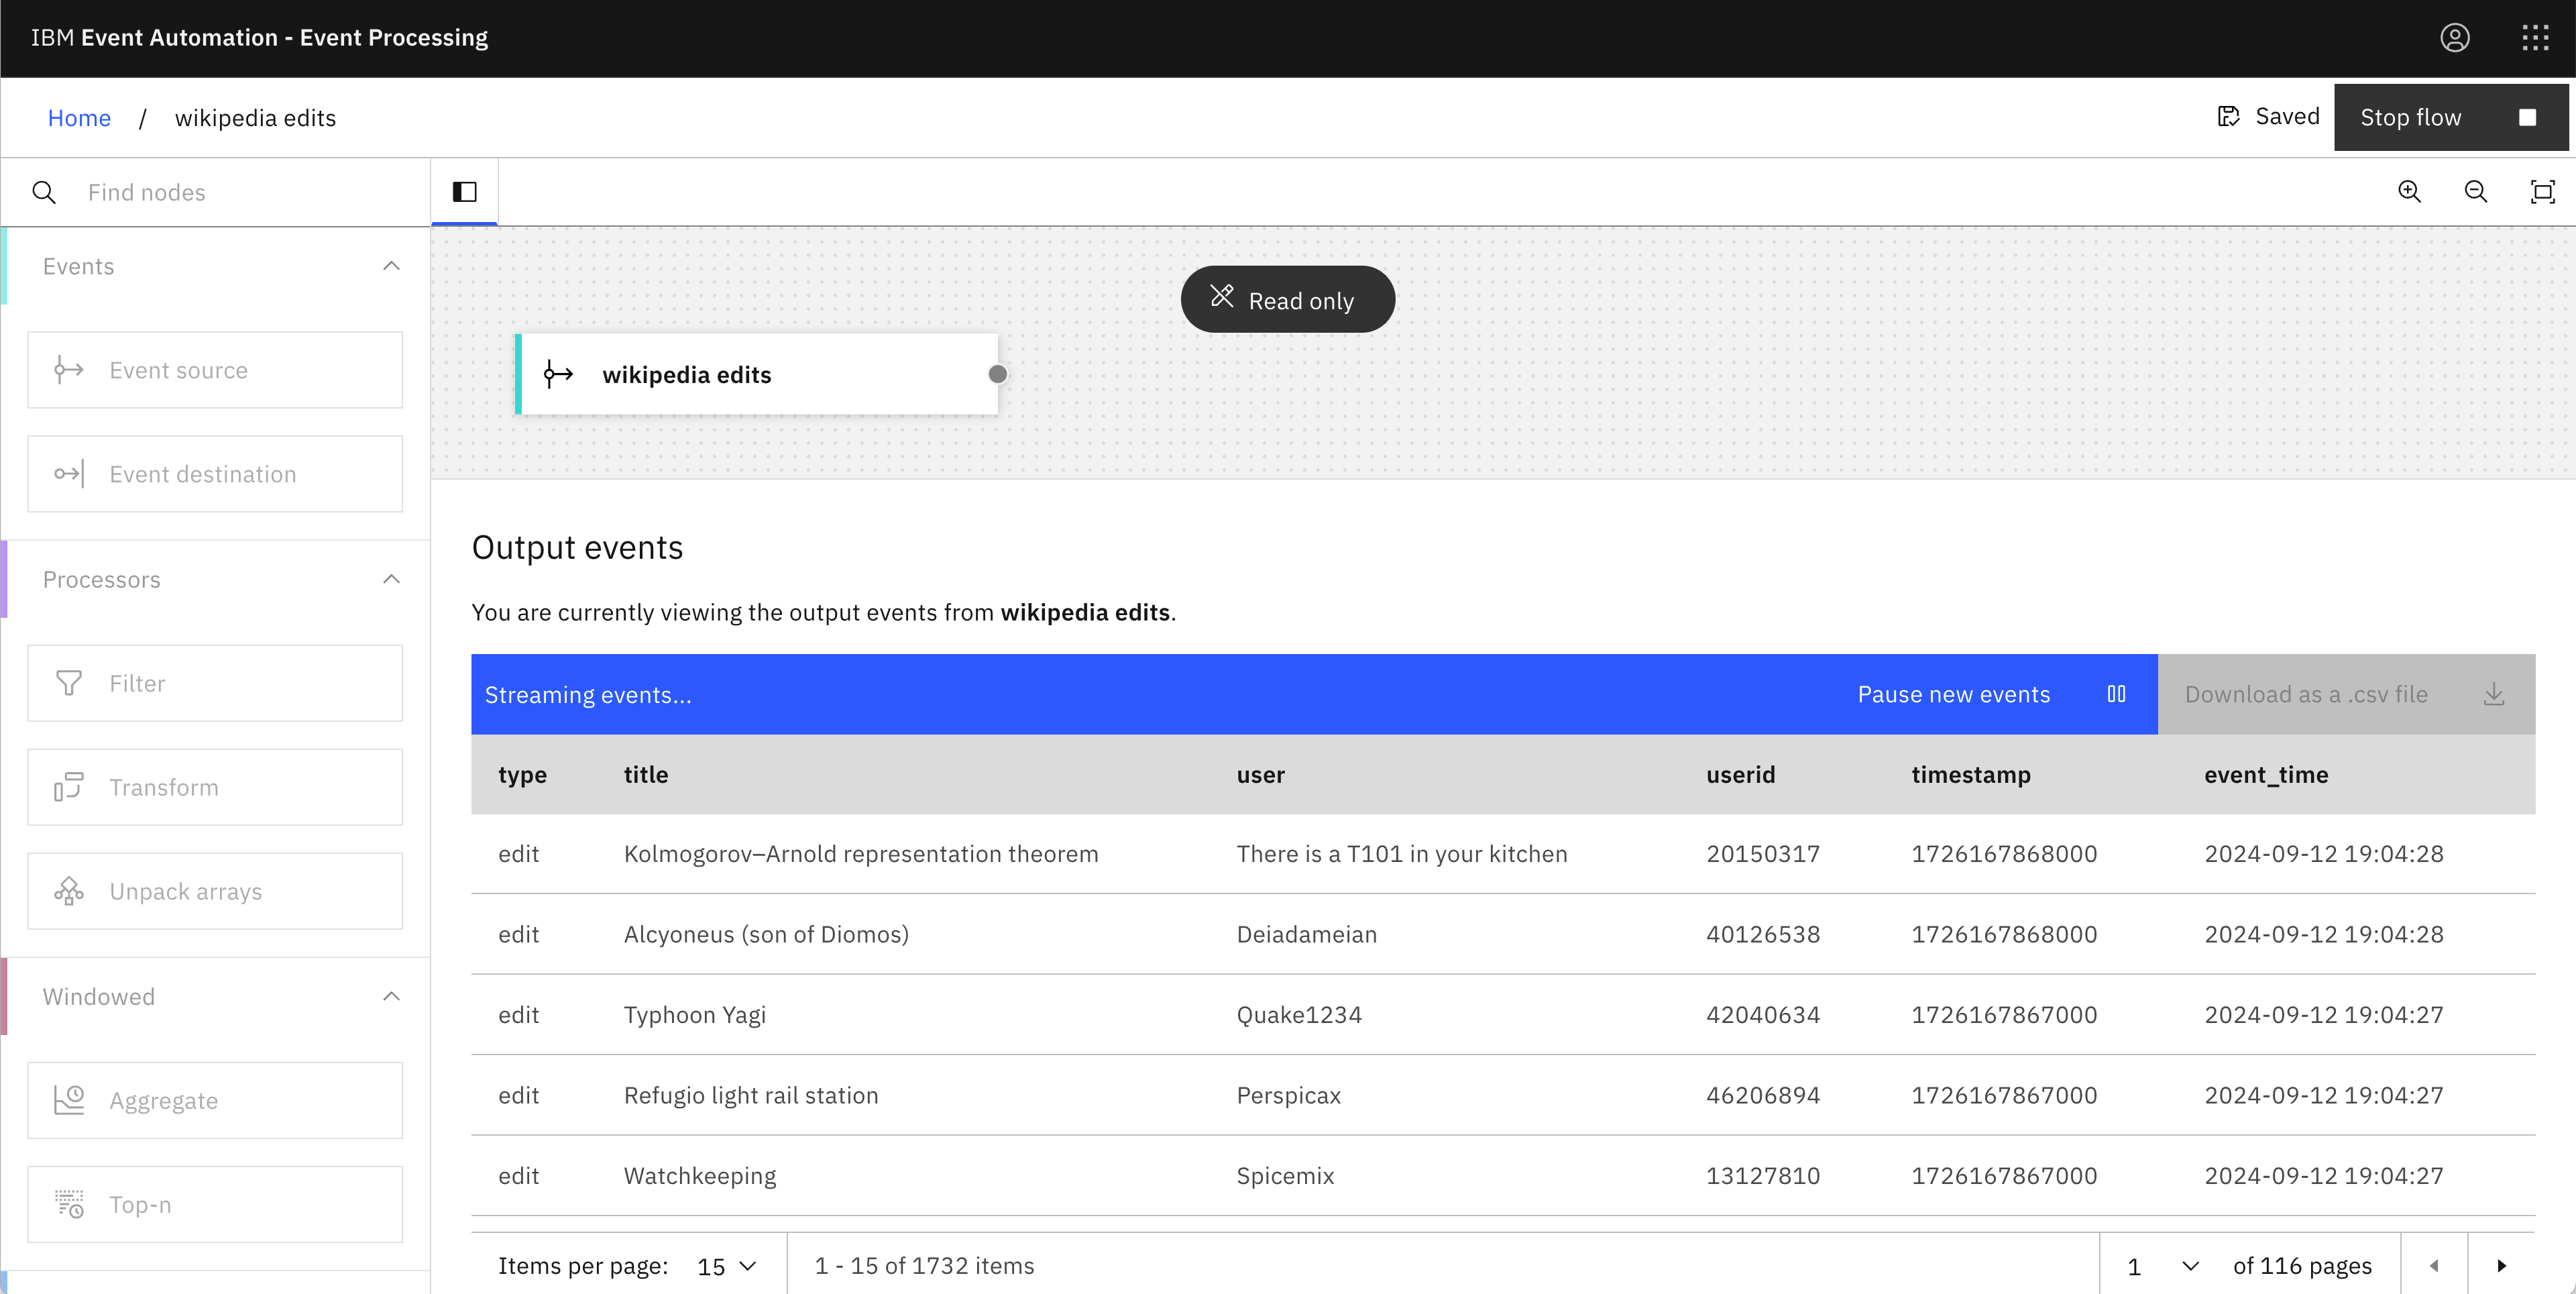Stop the running flow
The width and height of the screenshot is (2576, 1294).
[x=2449, y=117]
